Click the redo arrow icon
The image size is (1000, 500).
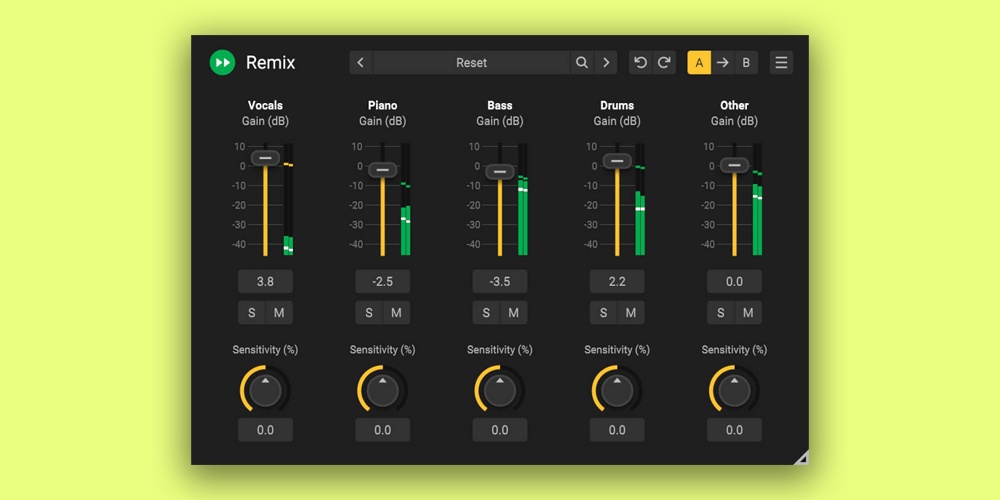[x=664, y=63]
